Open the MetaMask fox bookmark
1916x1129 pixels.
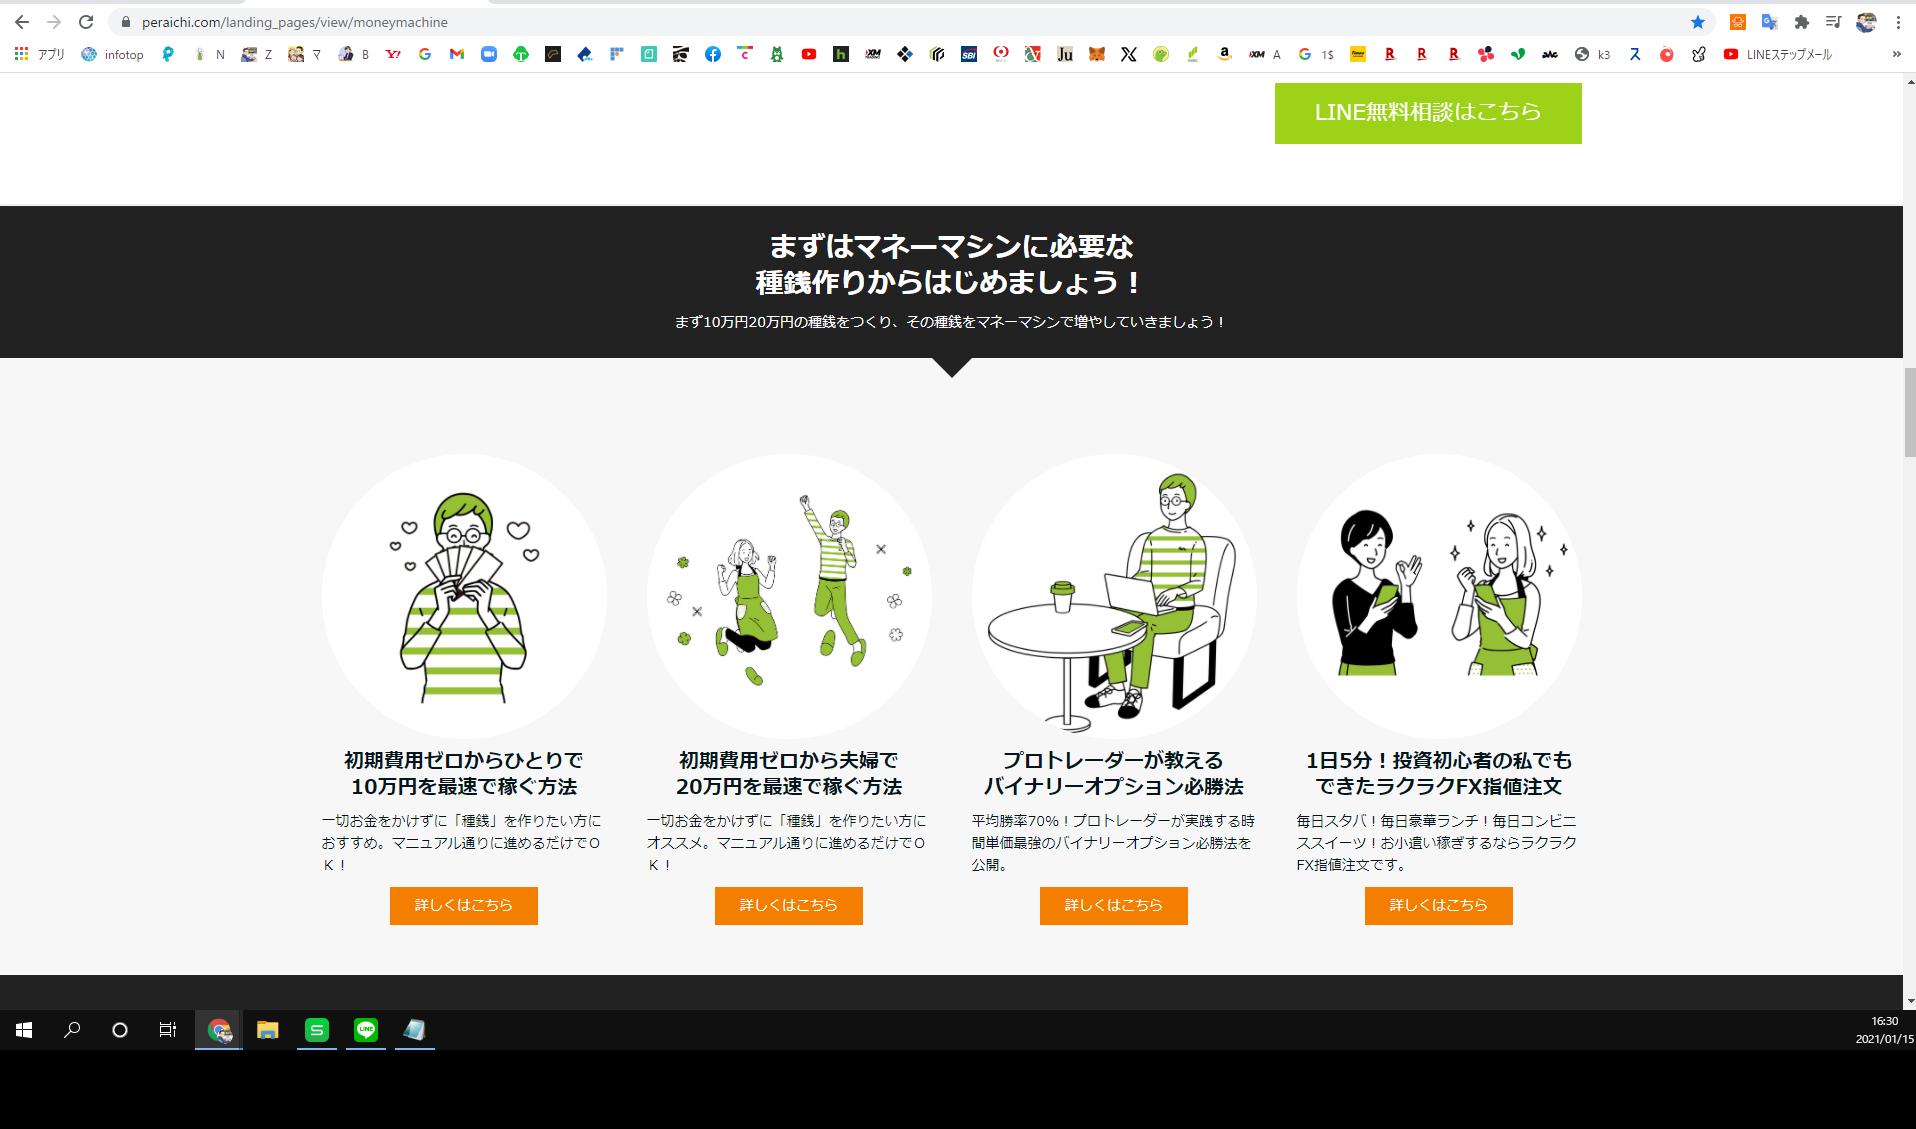click(1097, 54)
